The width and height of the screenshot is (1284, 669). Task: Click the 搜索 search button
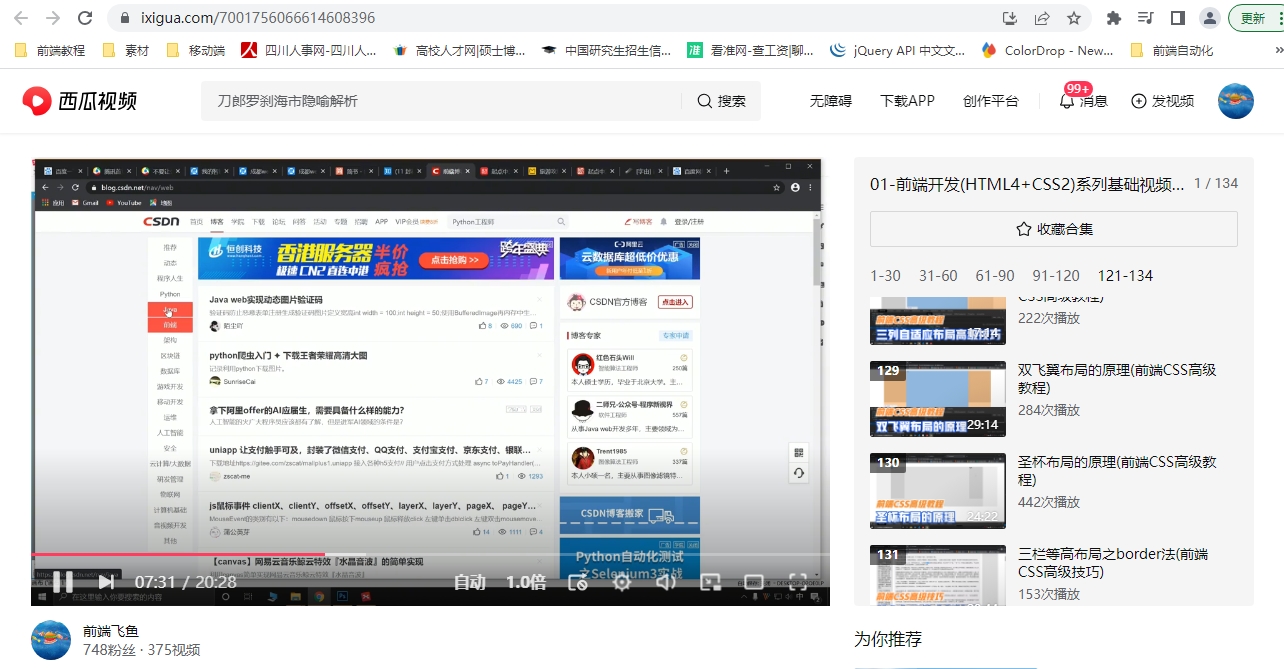721,101
